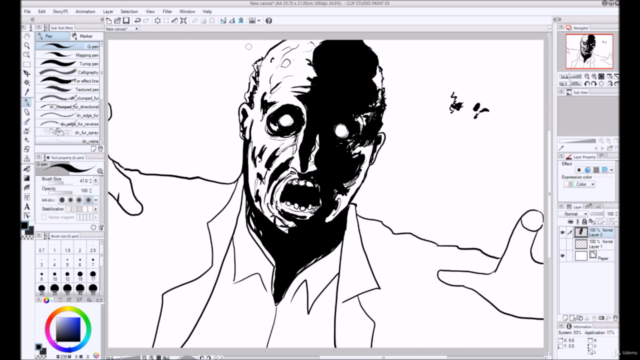Select the Move (hand) tool
Viewport: 640px width, 360px height.
point(27,36)
